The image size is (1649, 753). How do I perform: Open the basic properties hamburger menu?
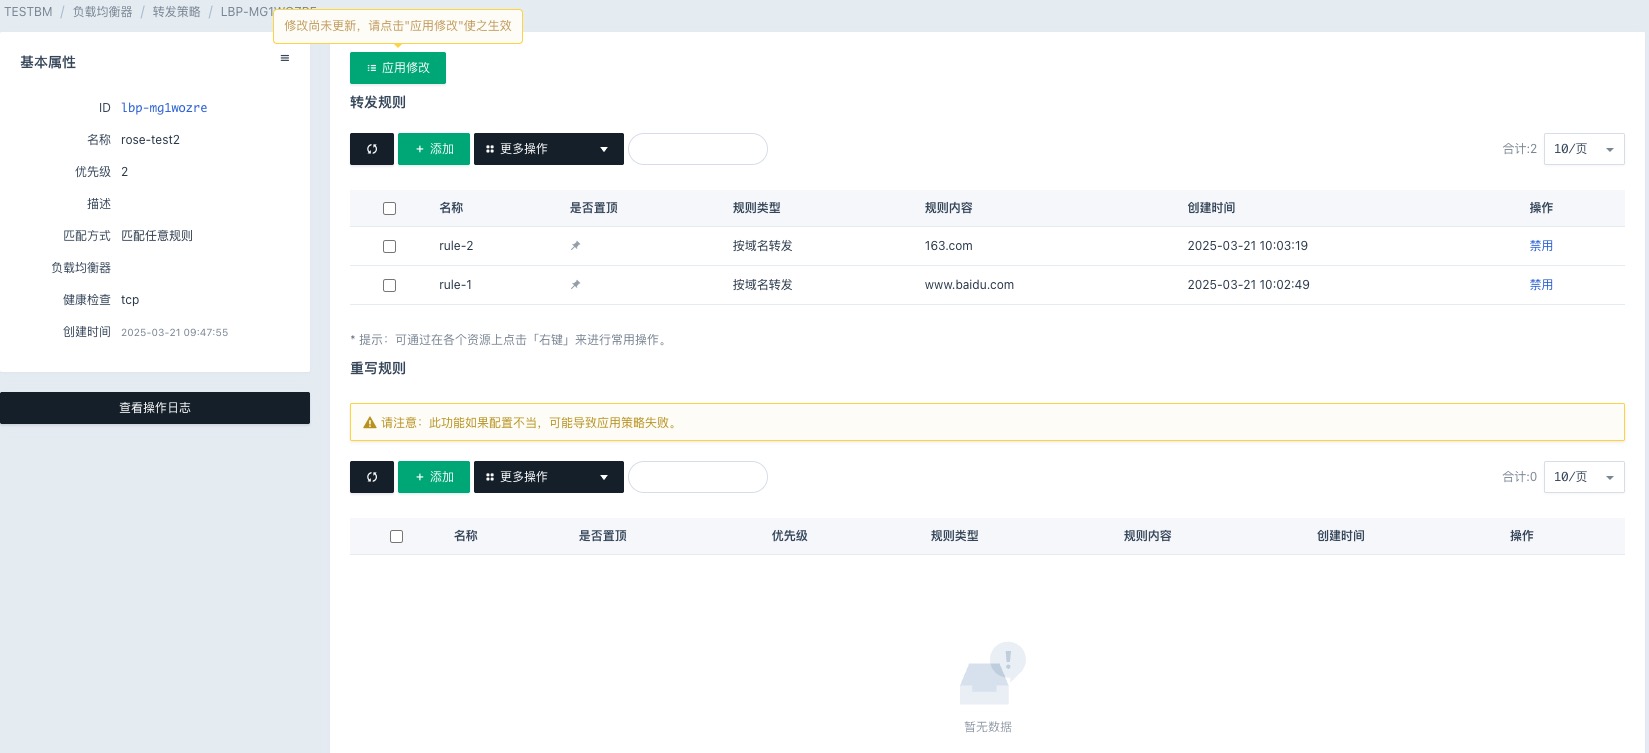(x=285, y=59)
